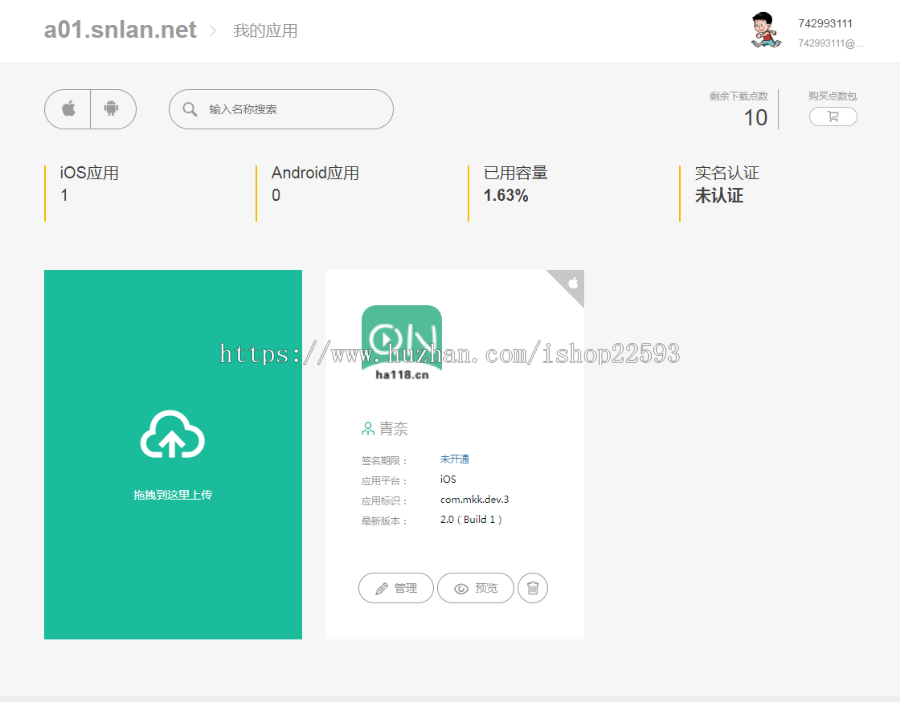Click the 未开通 signing link

[455, 459]
